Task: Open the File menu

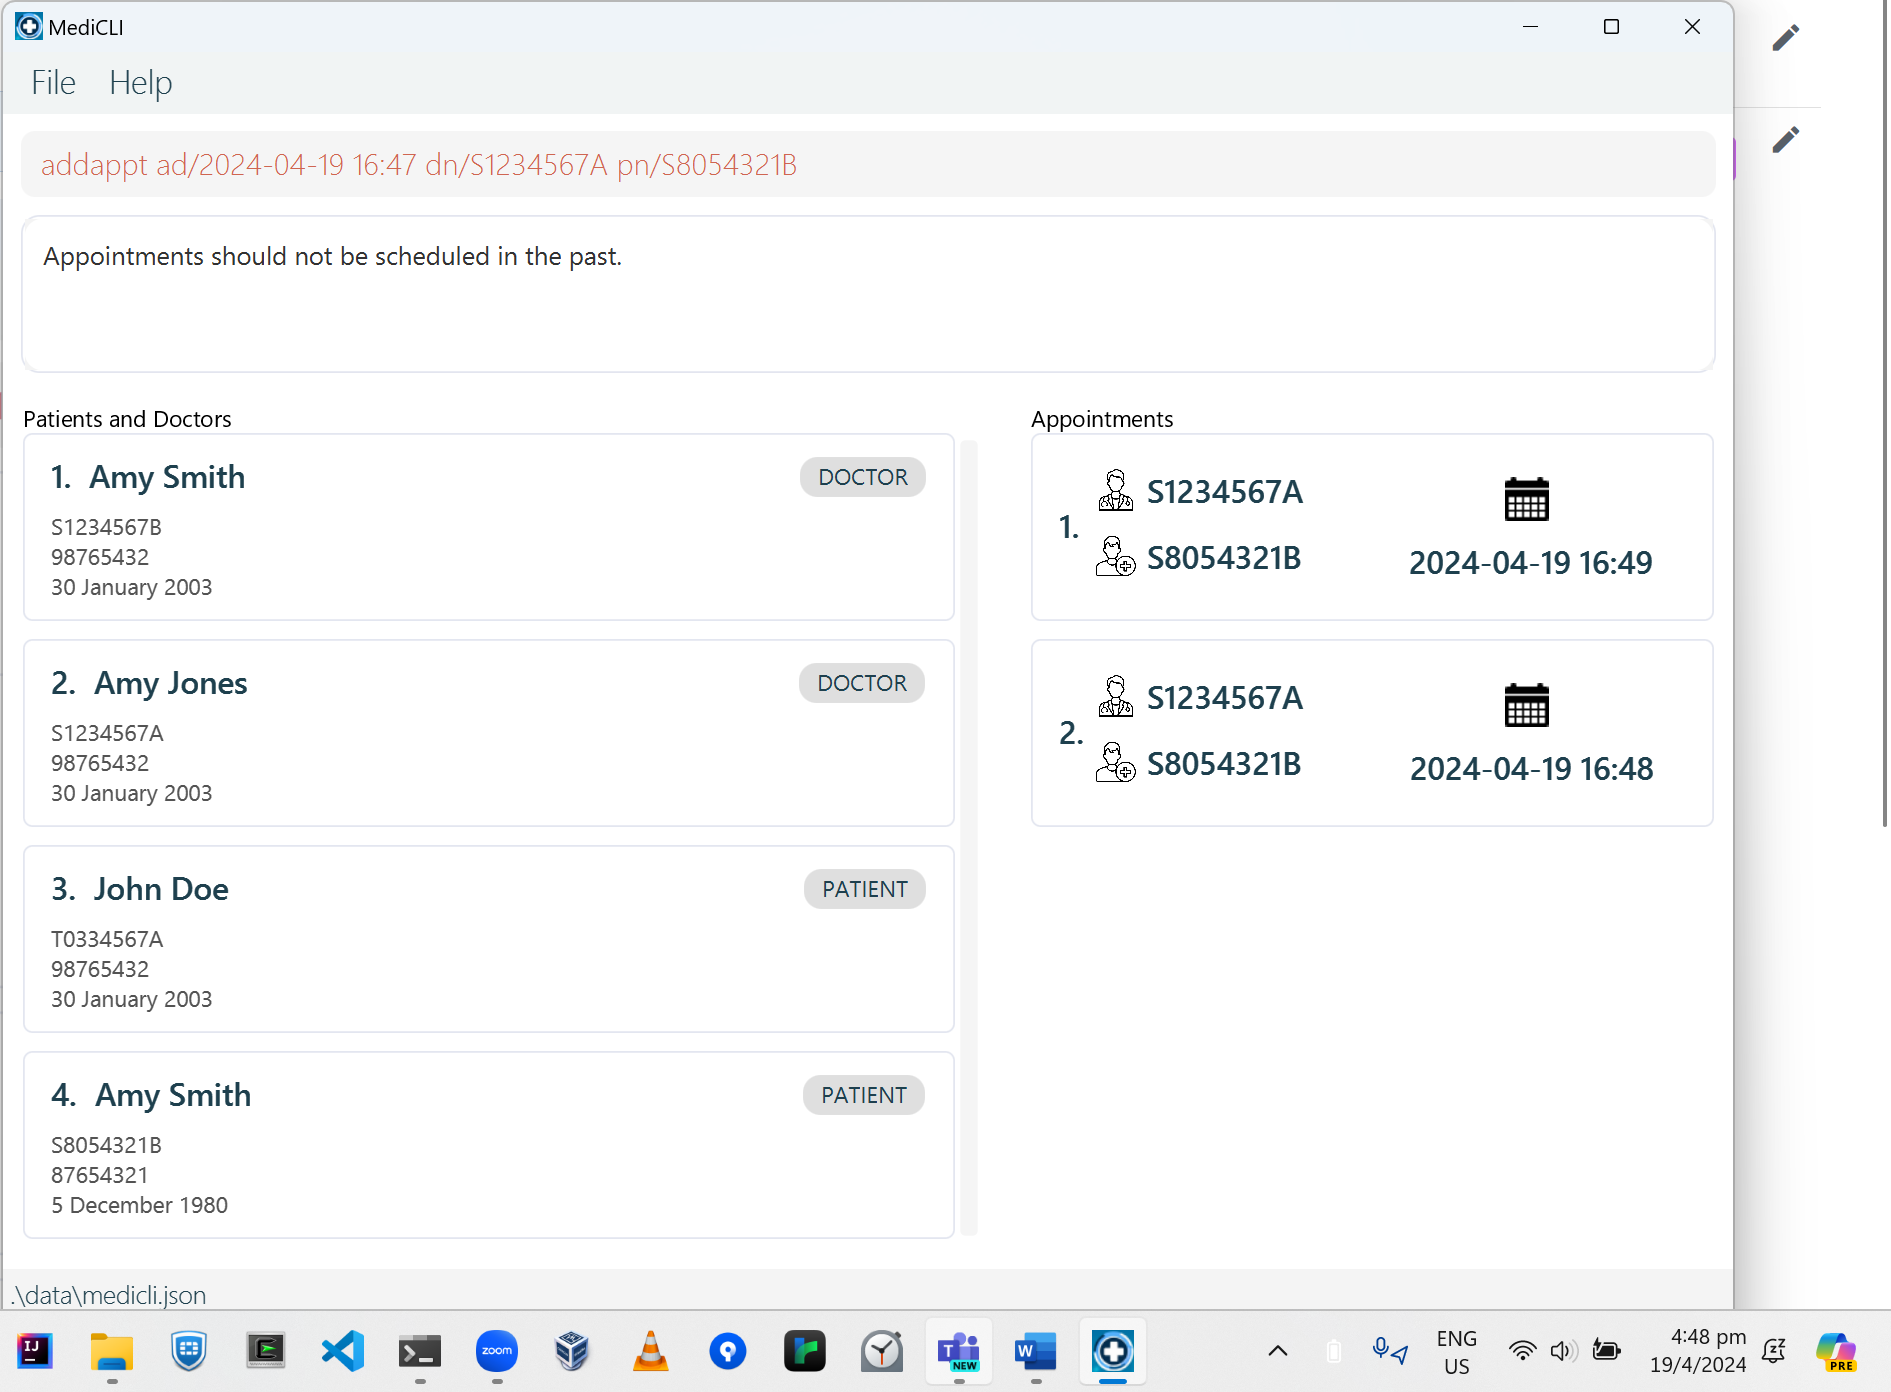Action: click(x=53, y=83)
